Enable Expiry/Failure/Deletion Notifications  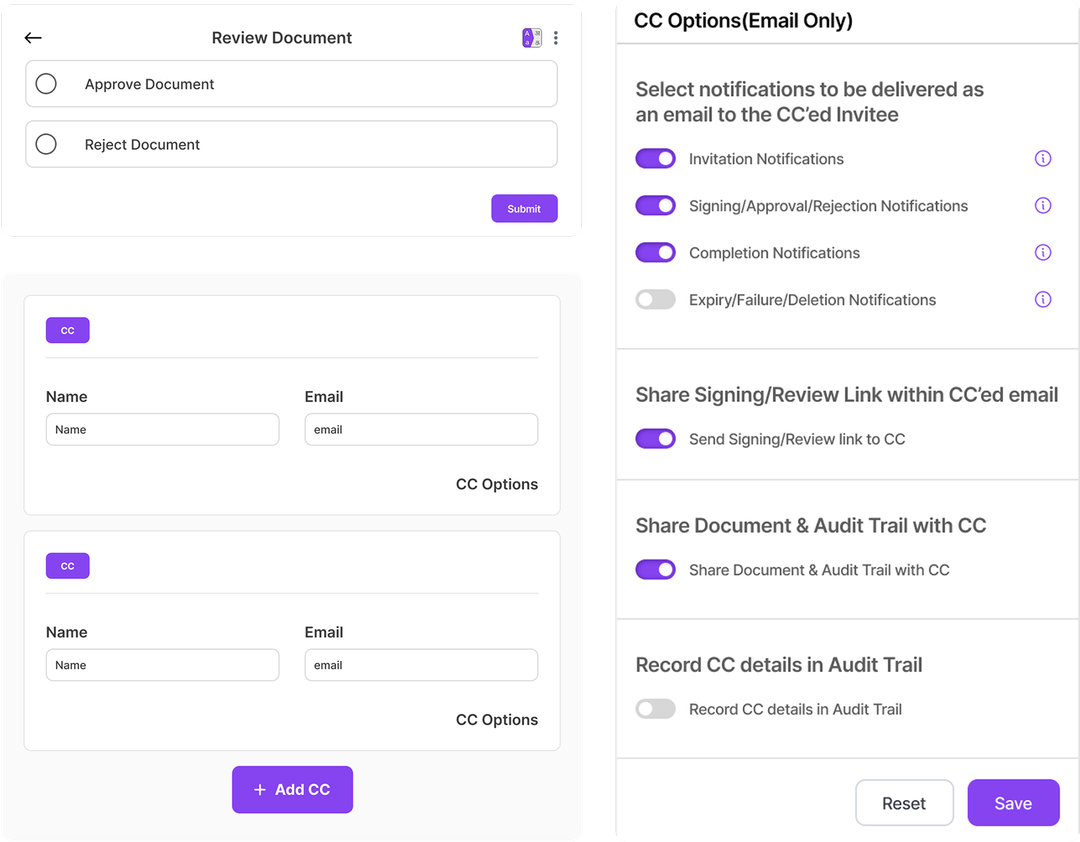pyautogui.click(x=655, y=299)
